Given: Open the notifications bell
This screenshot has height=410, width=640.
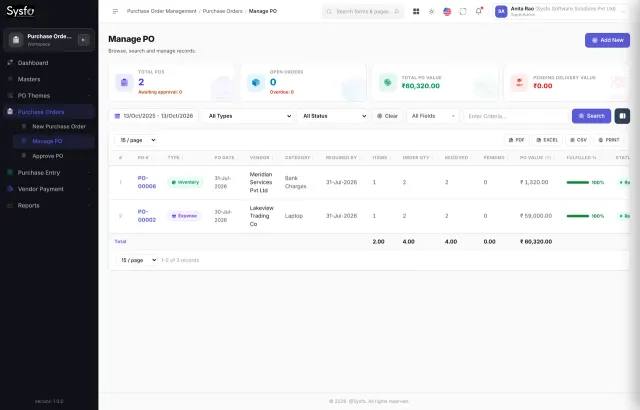Looking at the screenshot, I should (479, 11).
